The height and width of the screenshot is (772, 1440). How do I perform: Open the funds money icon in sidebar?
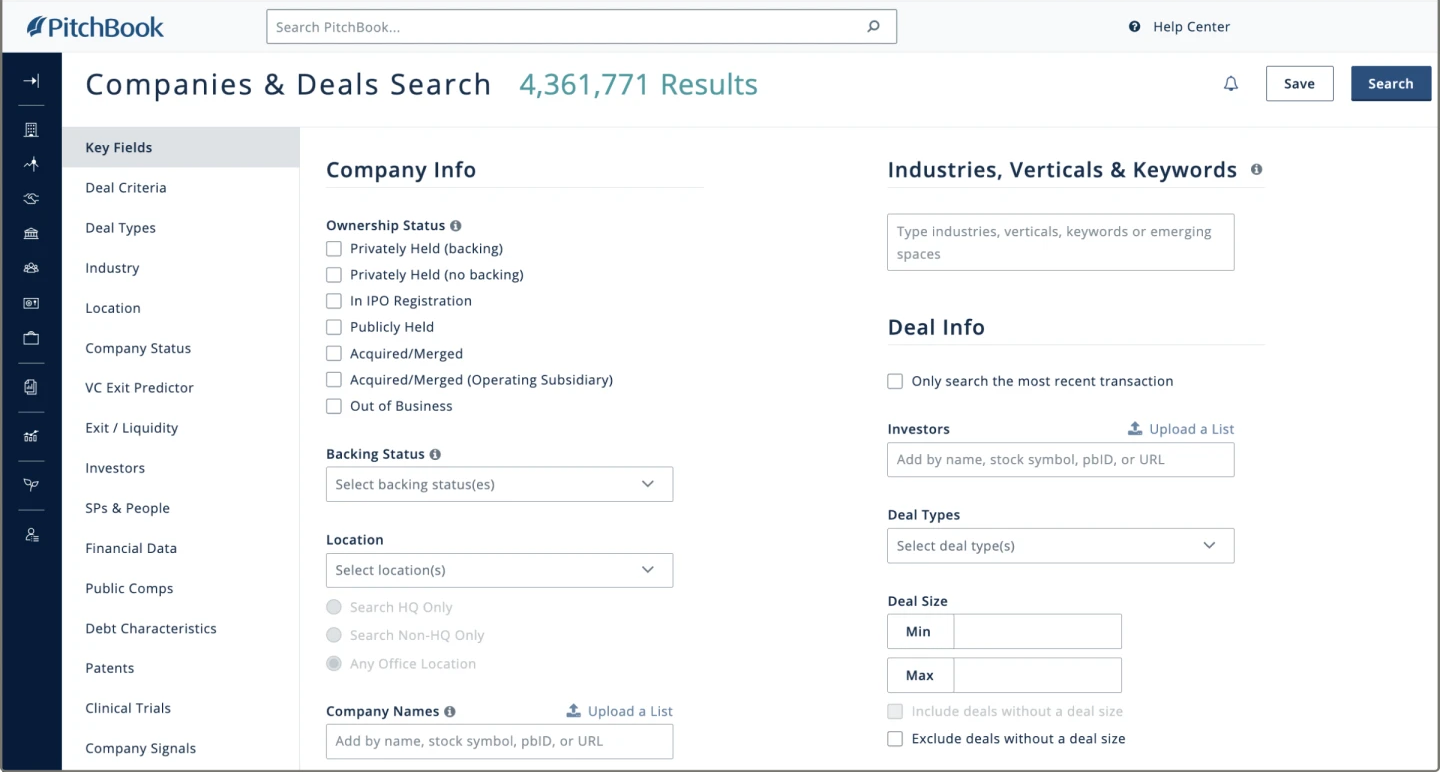coord(31,303)
